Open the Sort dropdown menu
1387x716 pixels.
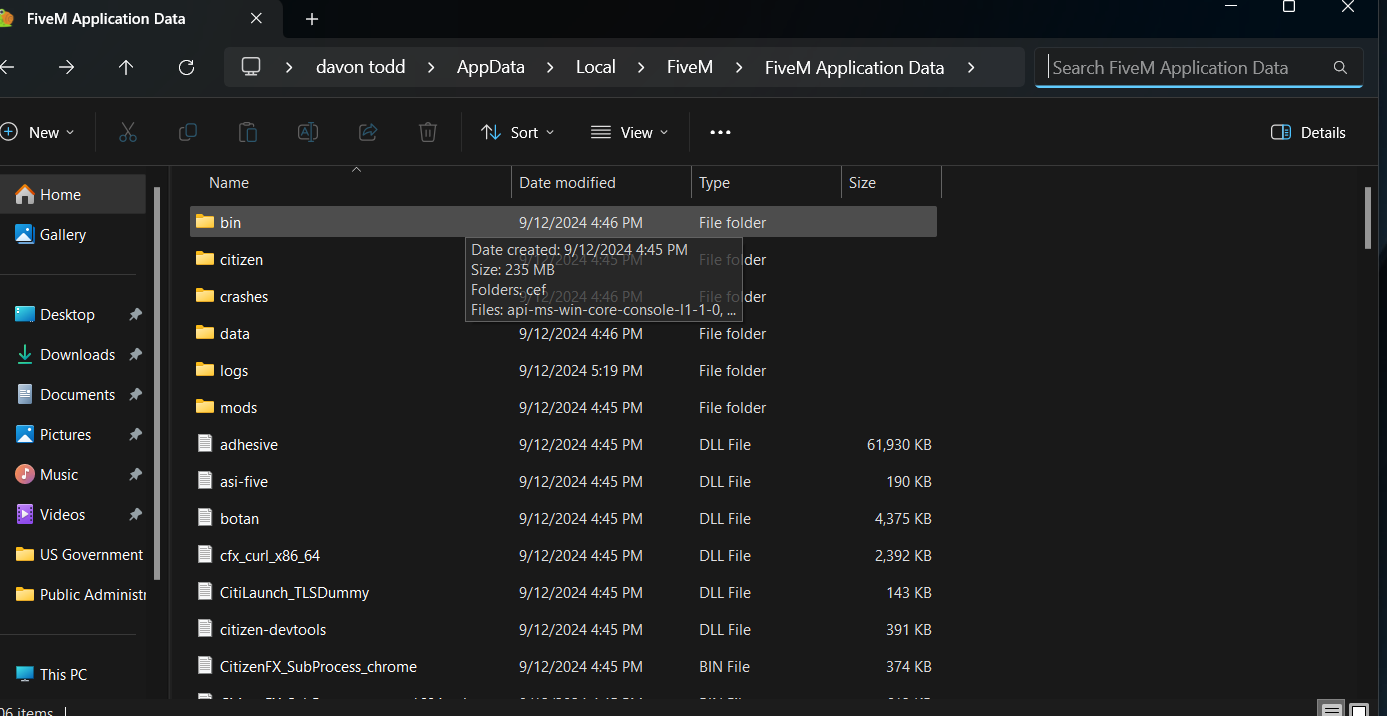517,132
